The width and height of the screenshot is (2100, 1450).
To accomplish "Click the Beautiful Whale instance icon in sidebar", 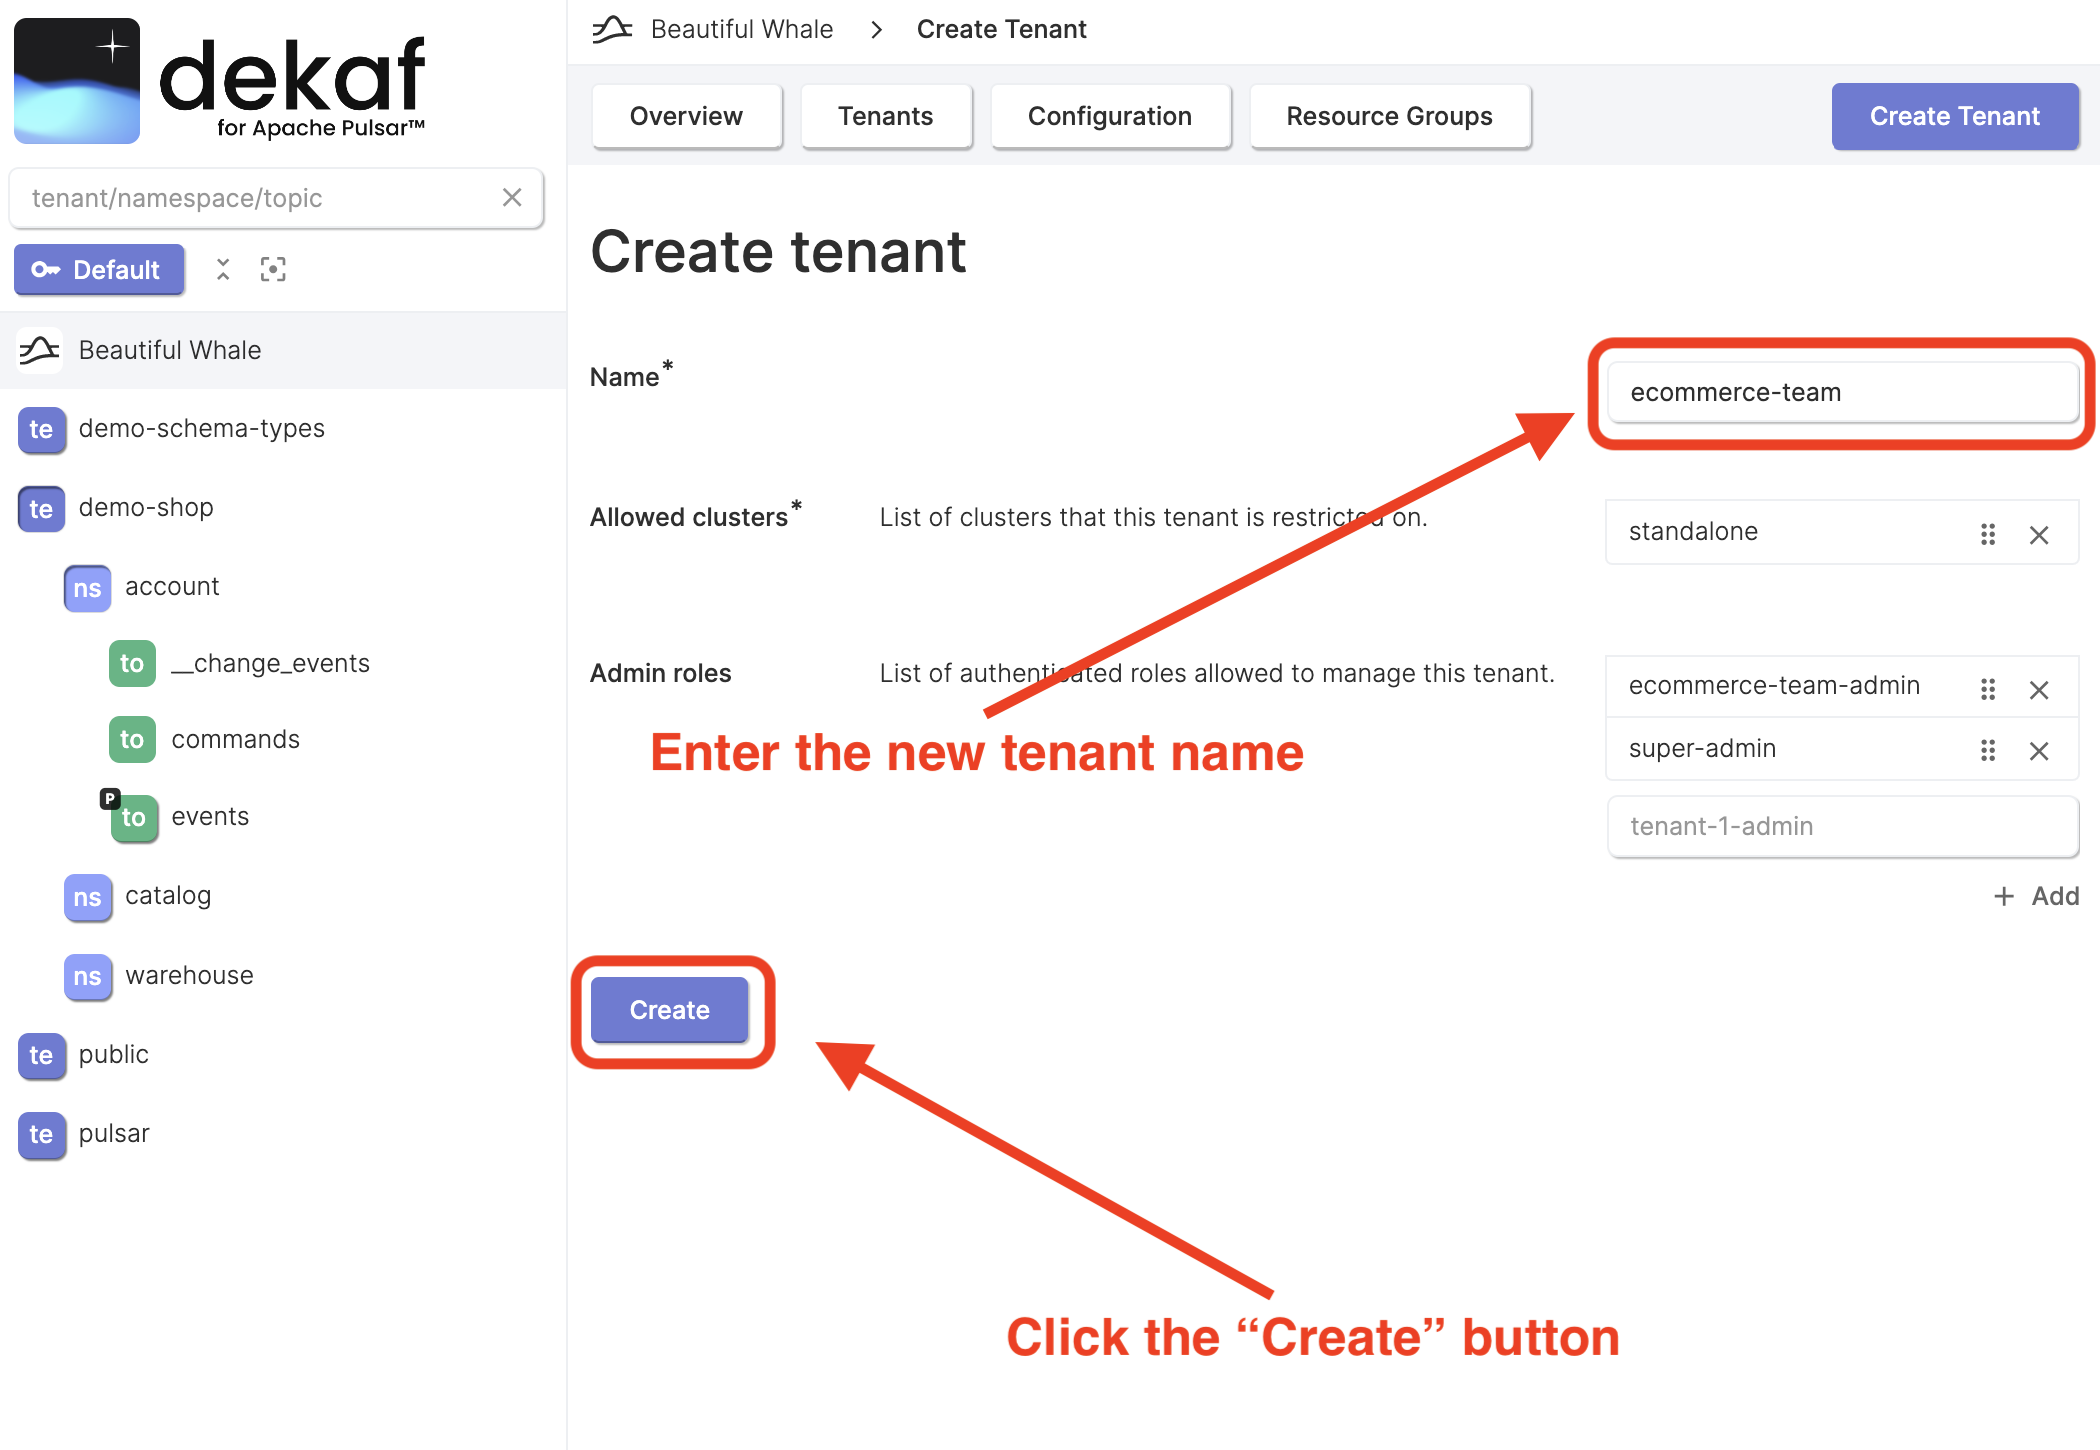I will (x=40, y=350).
